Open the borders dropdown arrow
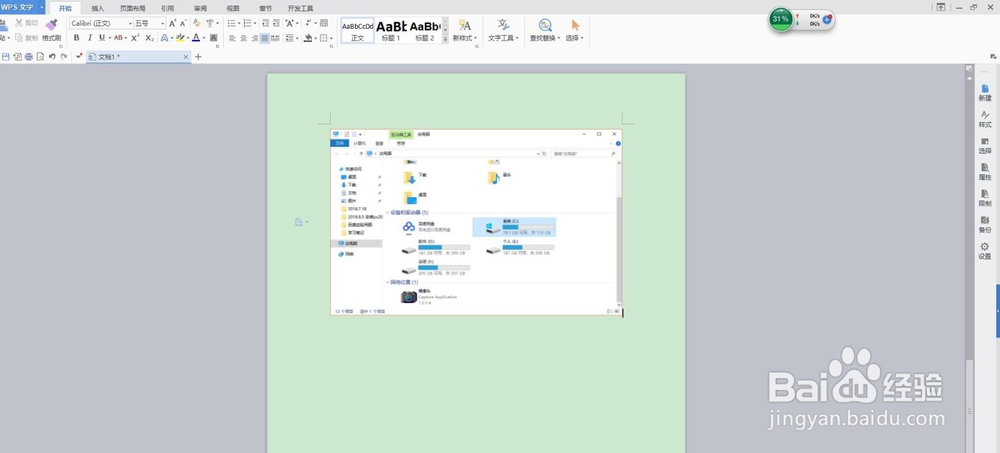The image size is (1000, 453). (332, 39)
